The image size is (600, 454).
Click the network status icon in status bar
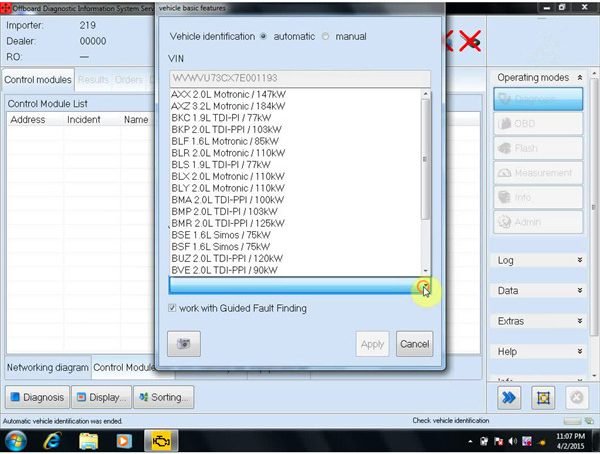point(590,421)
